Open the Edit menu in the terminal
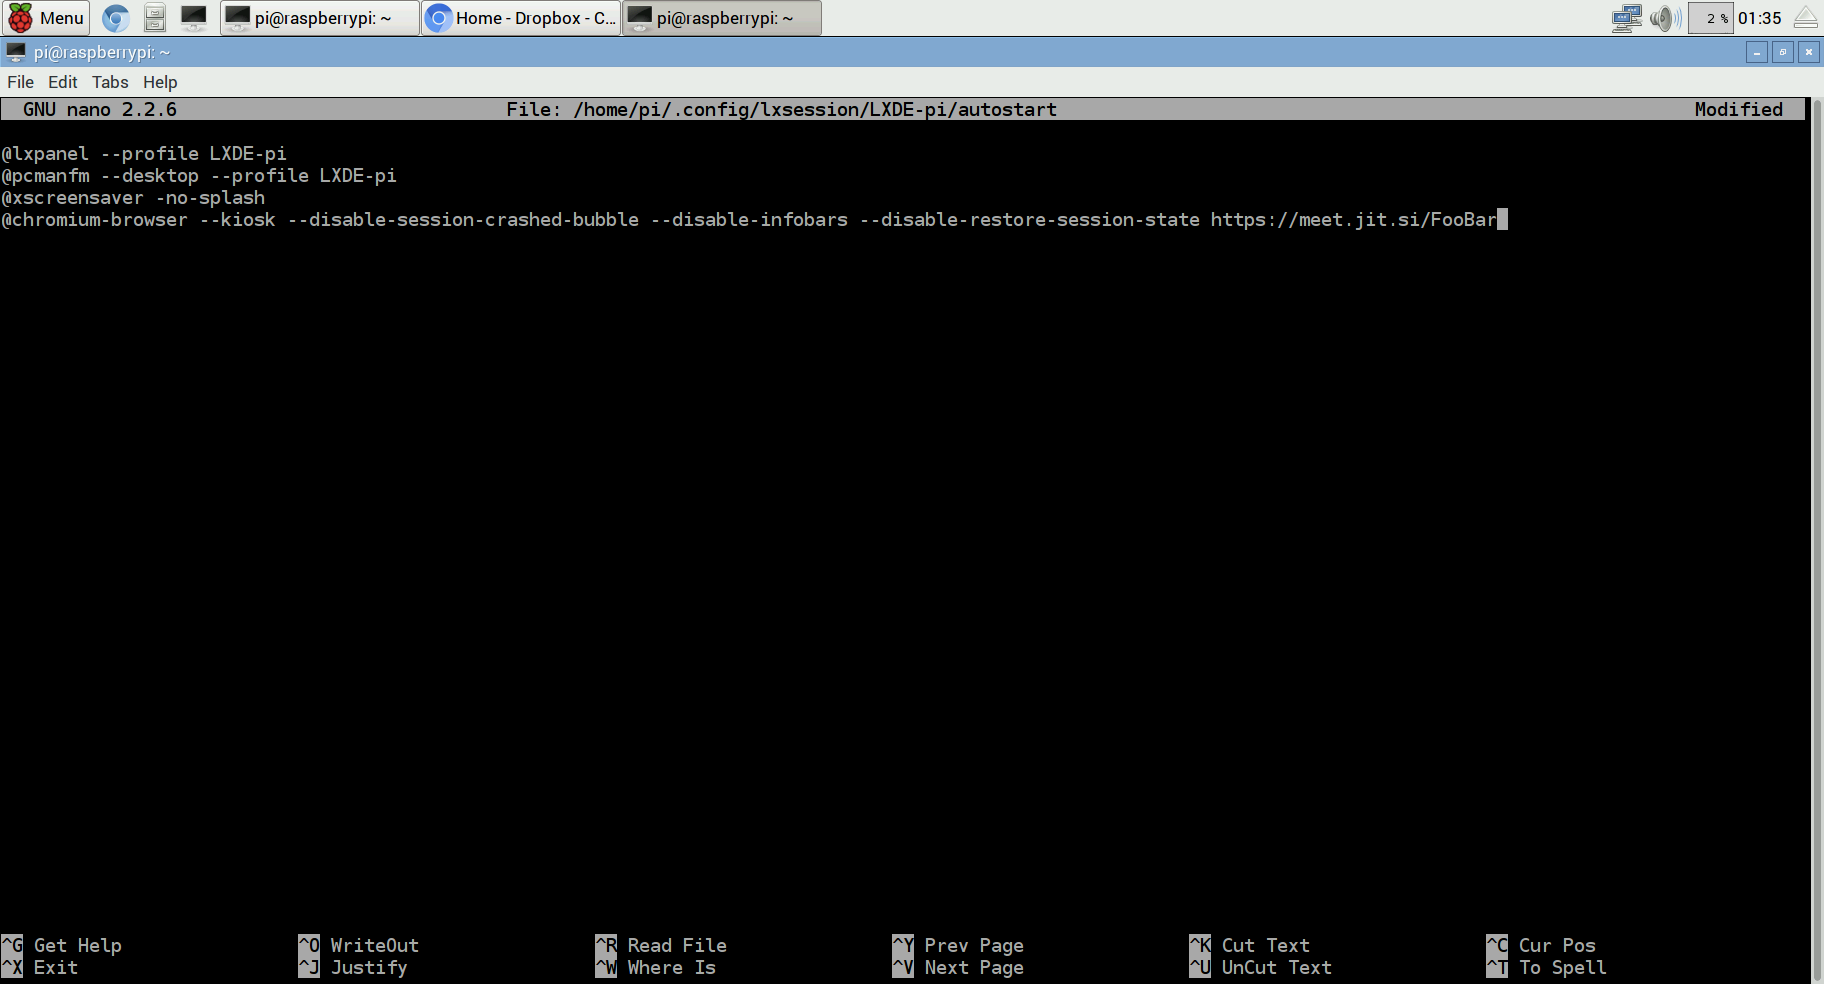Screen dimensions: 1824x984 tap(62, 82)
